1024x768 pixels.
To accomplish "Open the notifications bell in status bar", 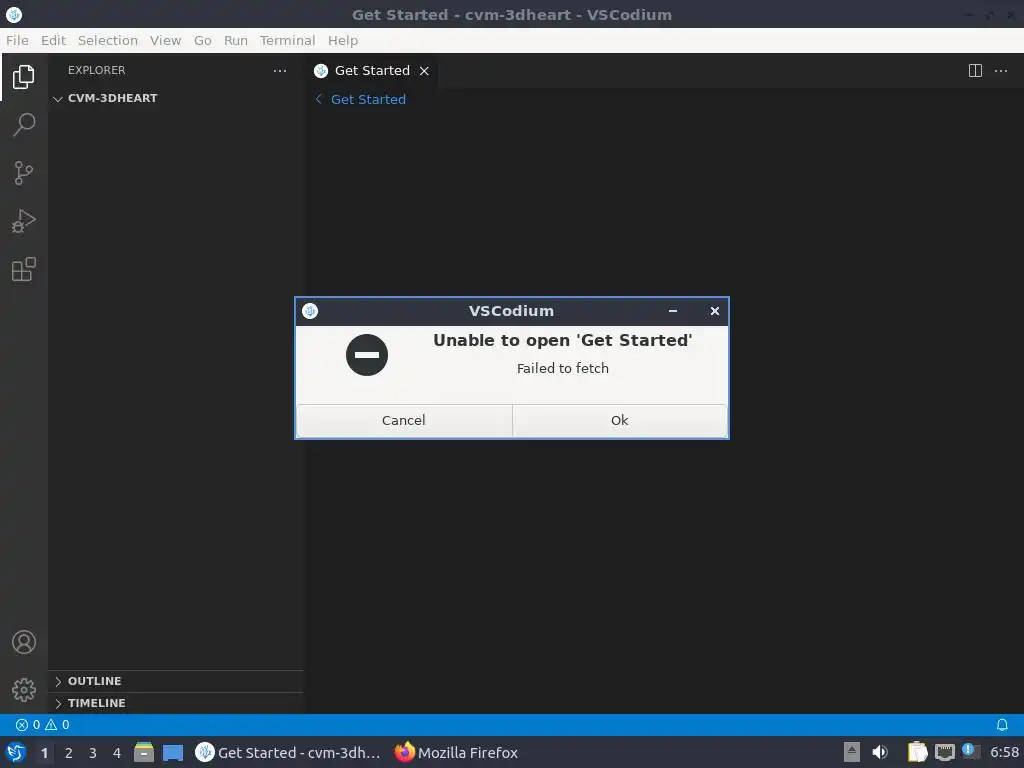I will coord(1002,725).
